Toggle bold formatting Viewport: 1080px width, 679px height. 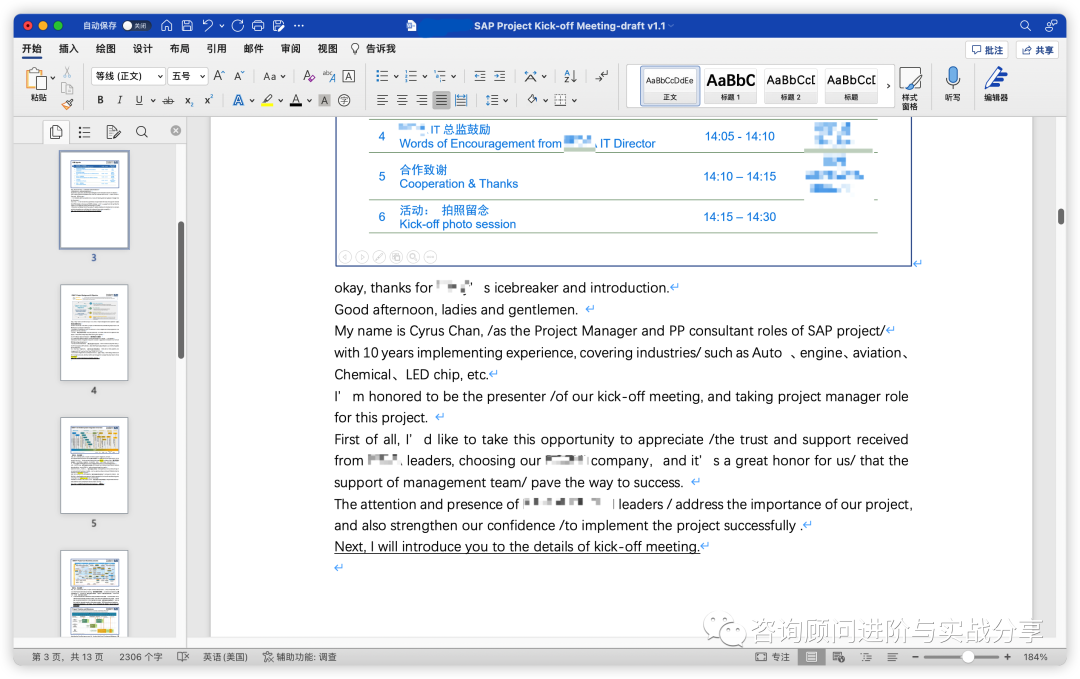pyautogui.click(x=101, y=100)
